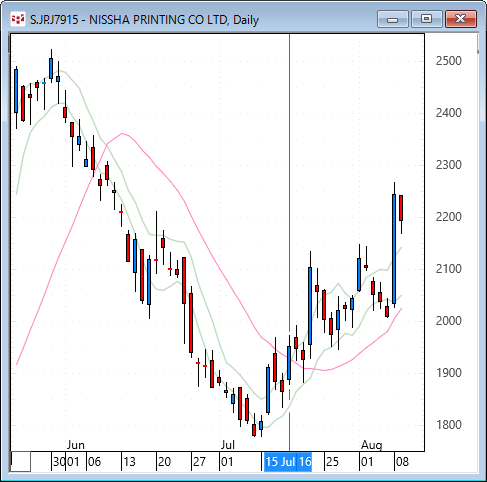Screen dimensions: 487x482
Task: Click the 13 date tick on time axis
Action: (x=129, y=462)
